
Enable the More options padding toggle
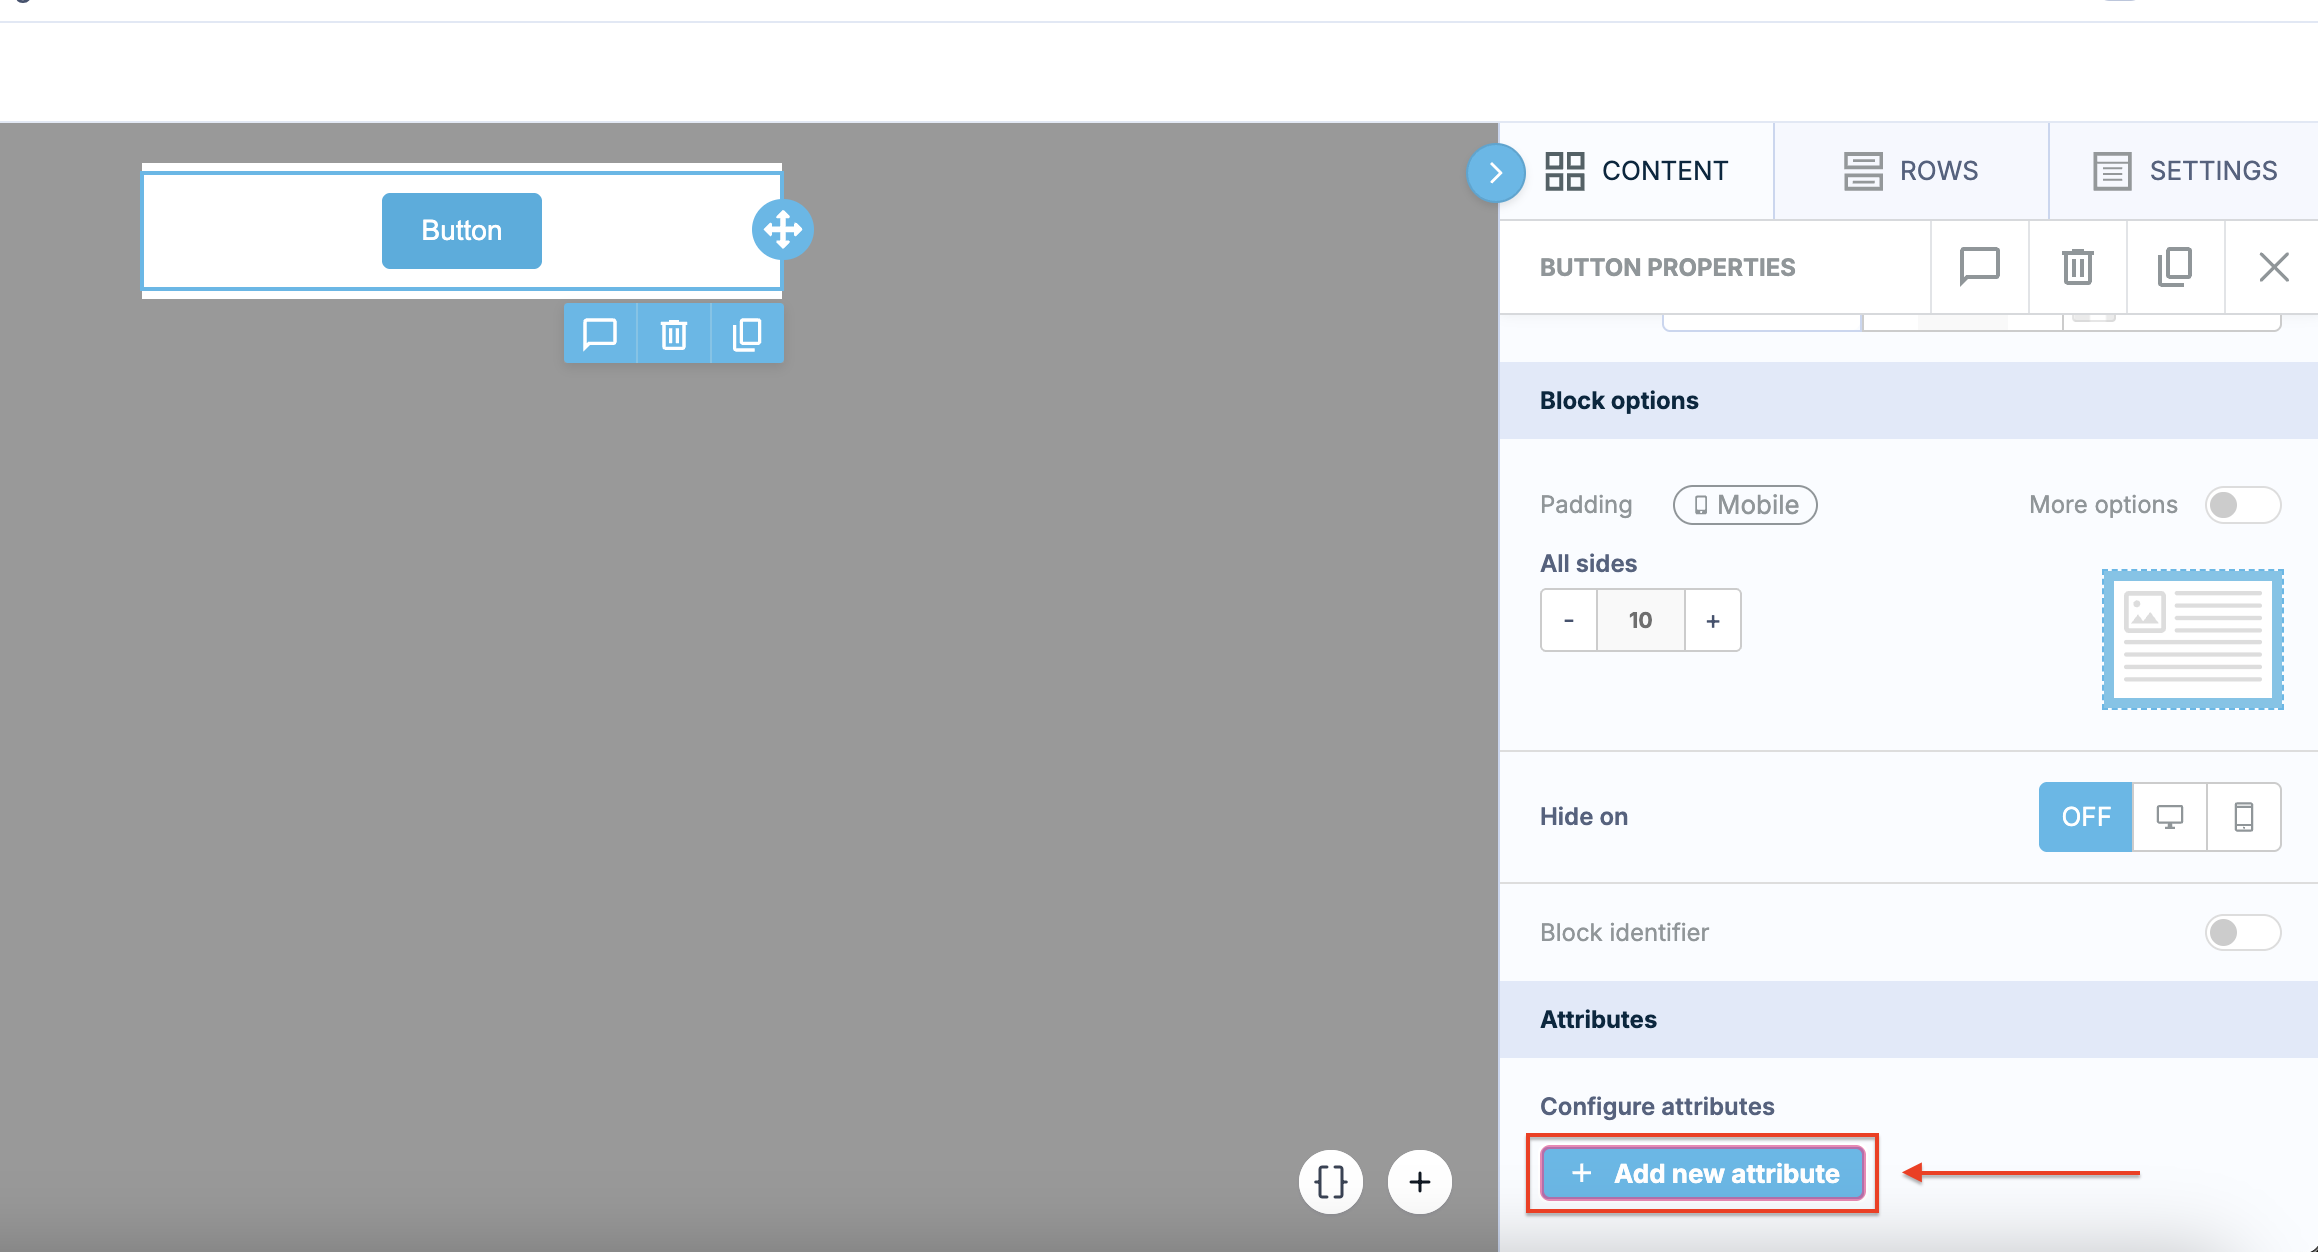tap(2243, 505)
